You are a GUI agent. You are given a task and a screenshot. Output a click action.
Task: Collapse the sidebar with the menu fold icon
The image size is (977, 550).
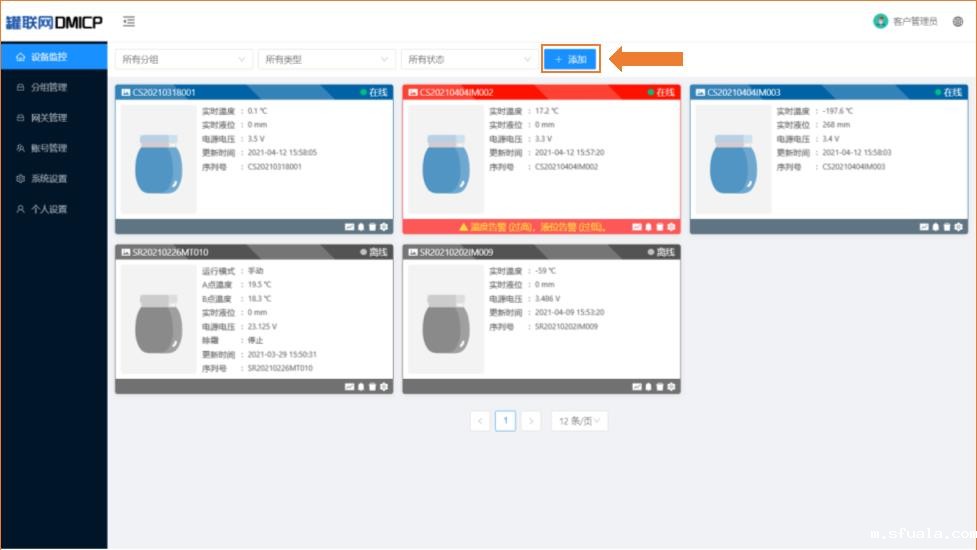point(129,21)
